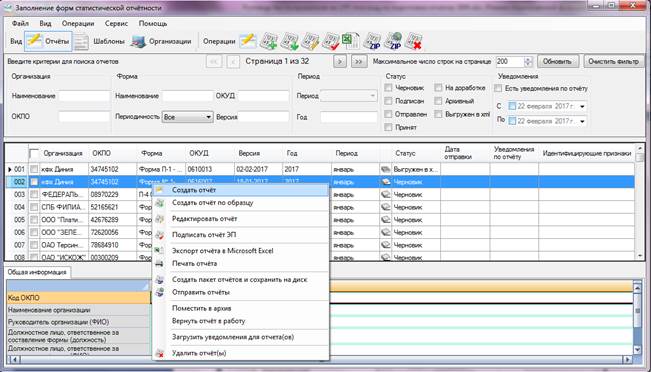Image resolution: width=651 pixels, height=372 pixels.
Task: Jump to last page with >> button
Action: pyautogui.click(x=359, y=62)
